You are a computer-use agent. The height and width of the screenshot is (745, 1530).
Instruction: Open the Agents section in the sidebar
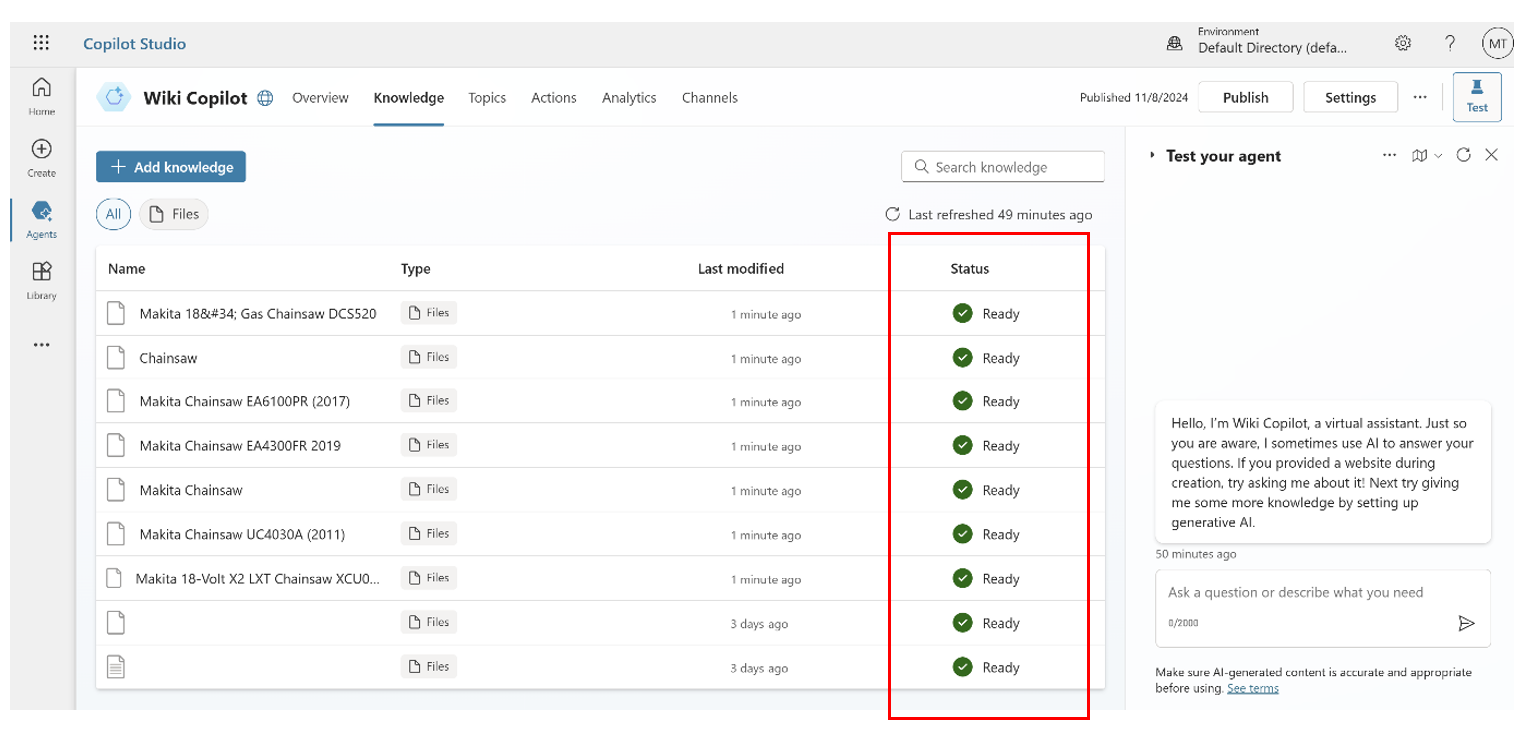coord(40,218)
